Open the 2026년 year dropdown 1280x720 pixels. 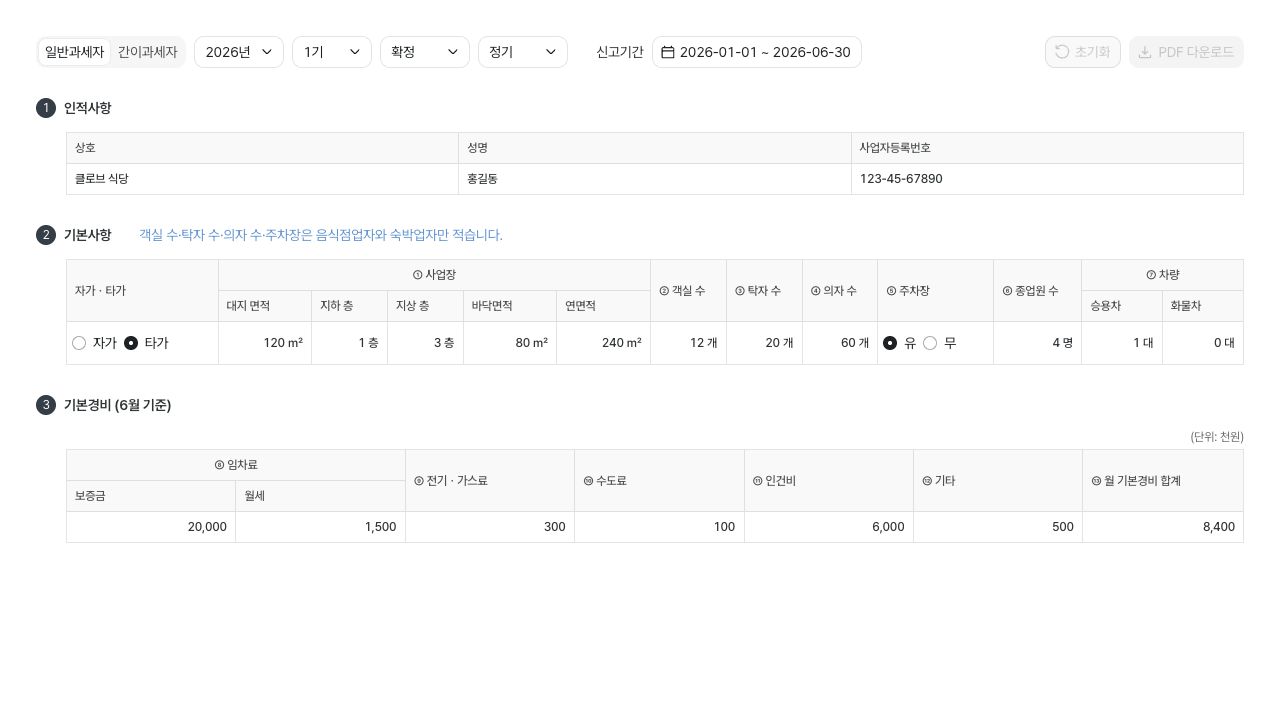(239, 52)
